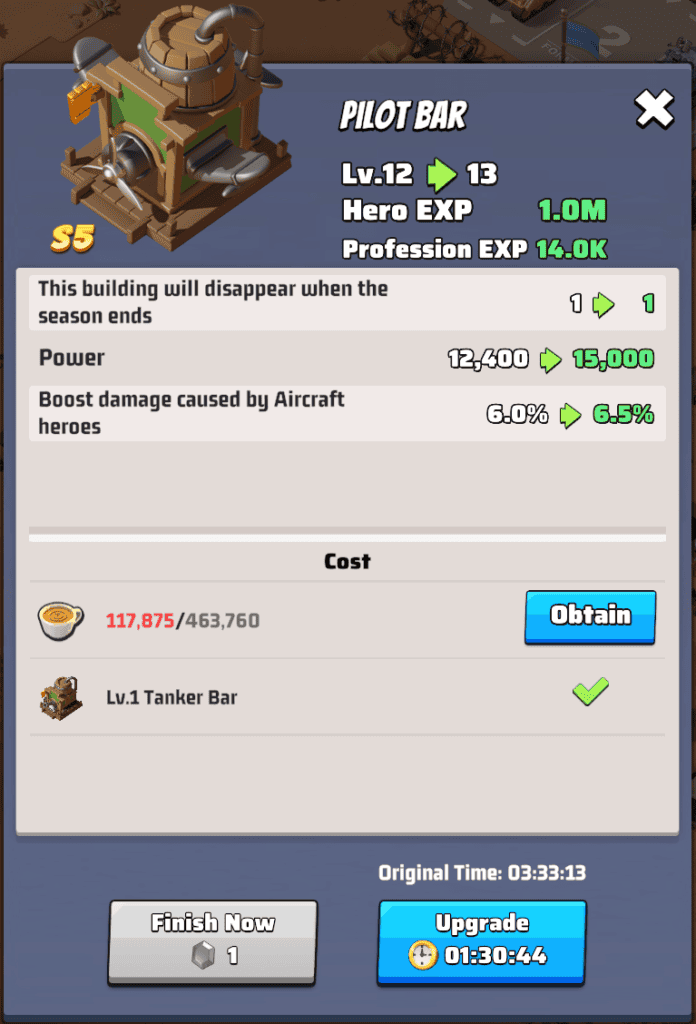Click the 117,875/463,760 coffee cost
The image size is (696, 1024).
coord(183,620)
